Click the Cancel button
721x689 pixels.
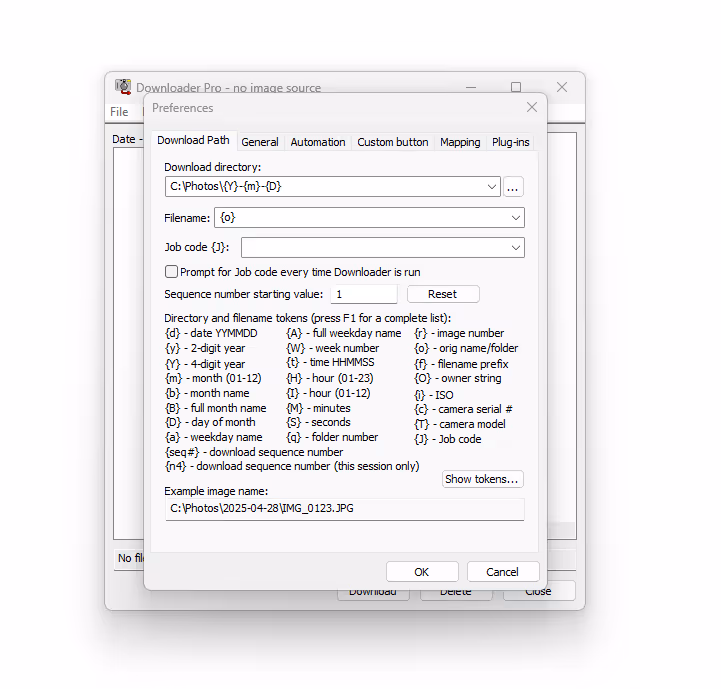click(x=503, y=572)
